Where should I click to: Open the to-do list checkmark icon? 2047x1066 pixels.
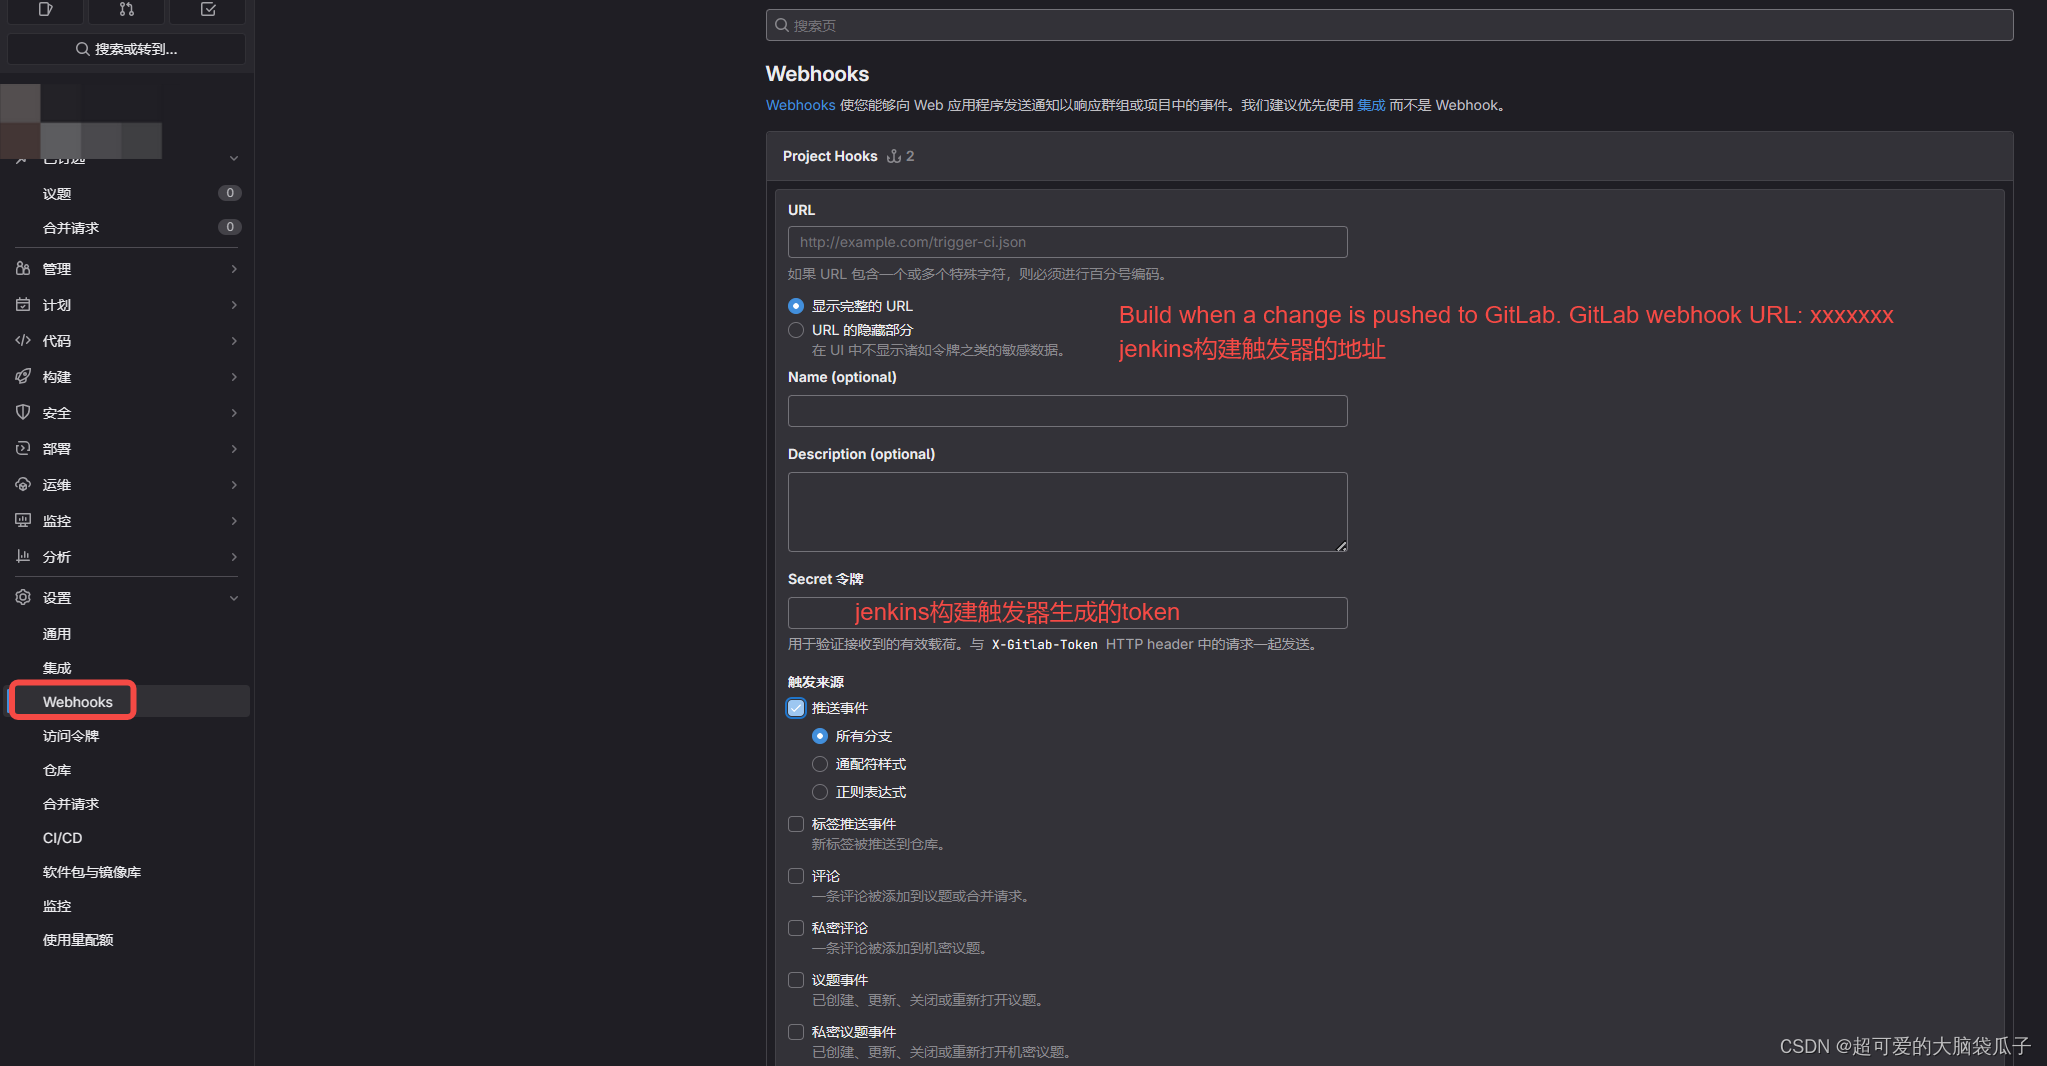click(x=208, y=10)
